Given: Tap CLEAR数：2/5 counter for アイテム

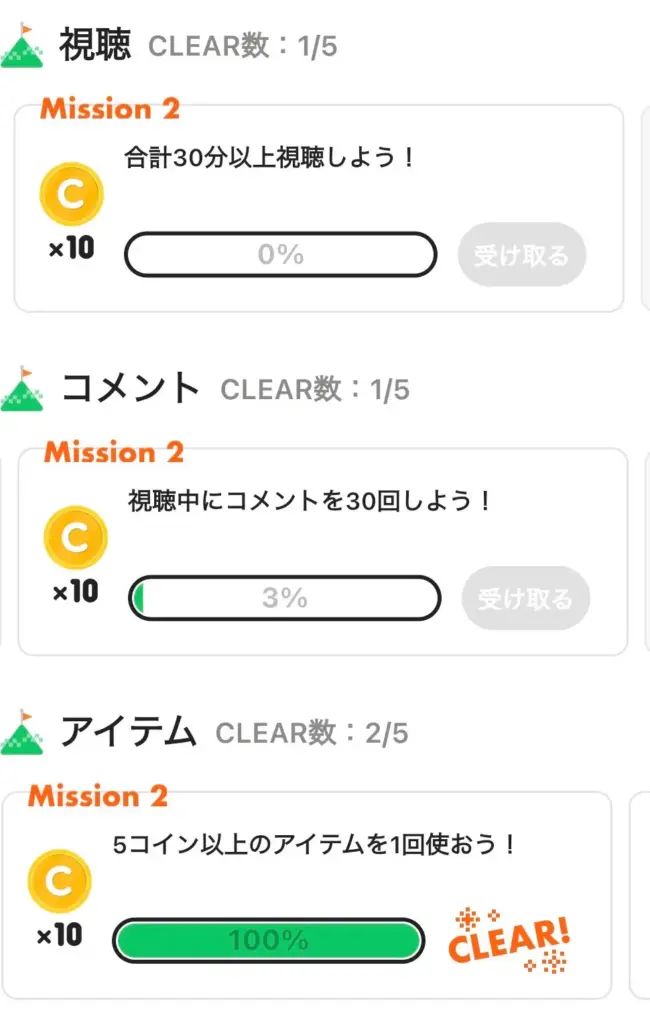Looking at the screenshot, I should point(313,733).
